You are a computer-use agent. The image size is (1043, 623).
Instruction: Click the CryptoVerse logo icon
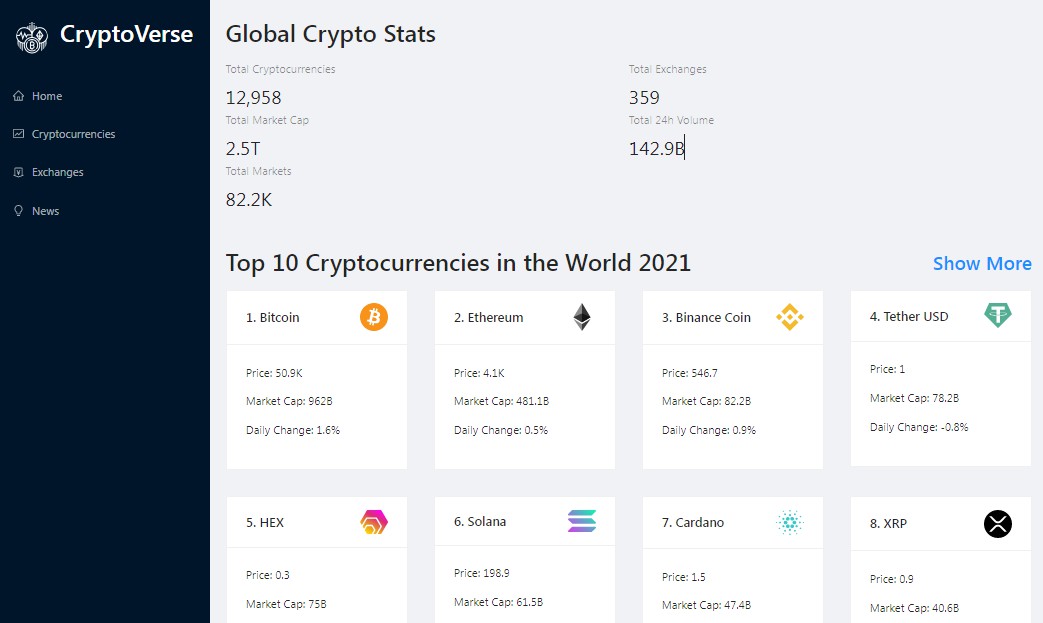[x=32, y=38]
